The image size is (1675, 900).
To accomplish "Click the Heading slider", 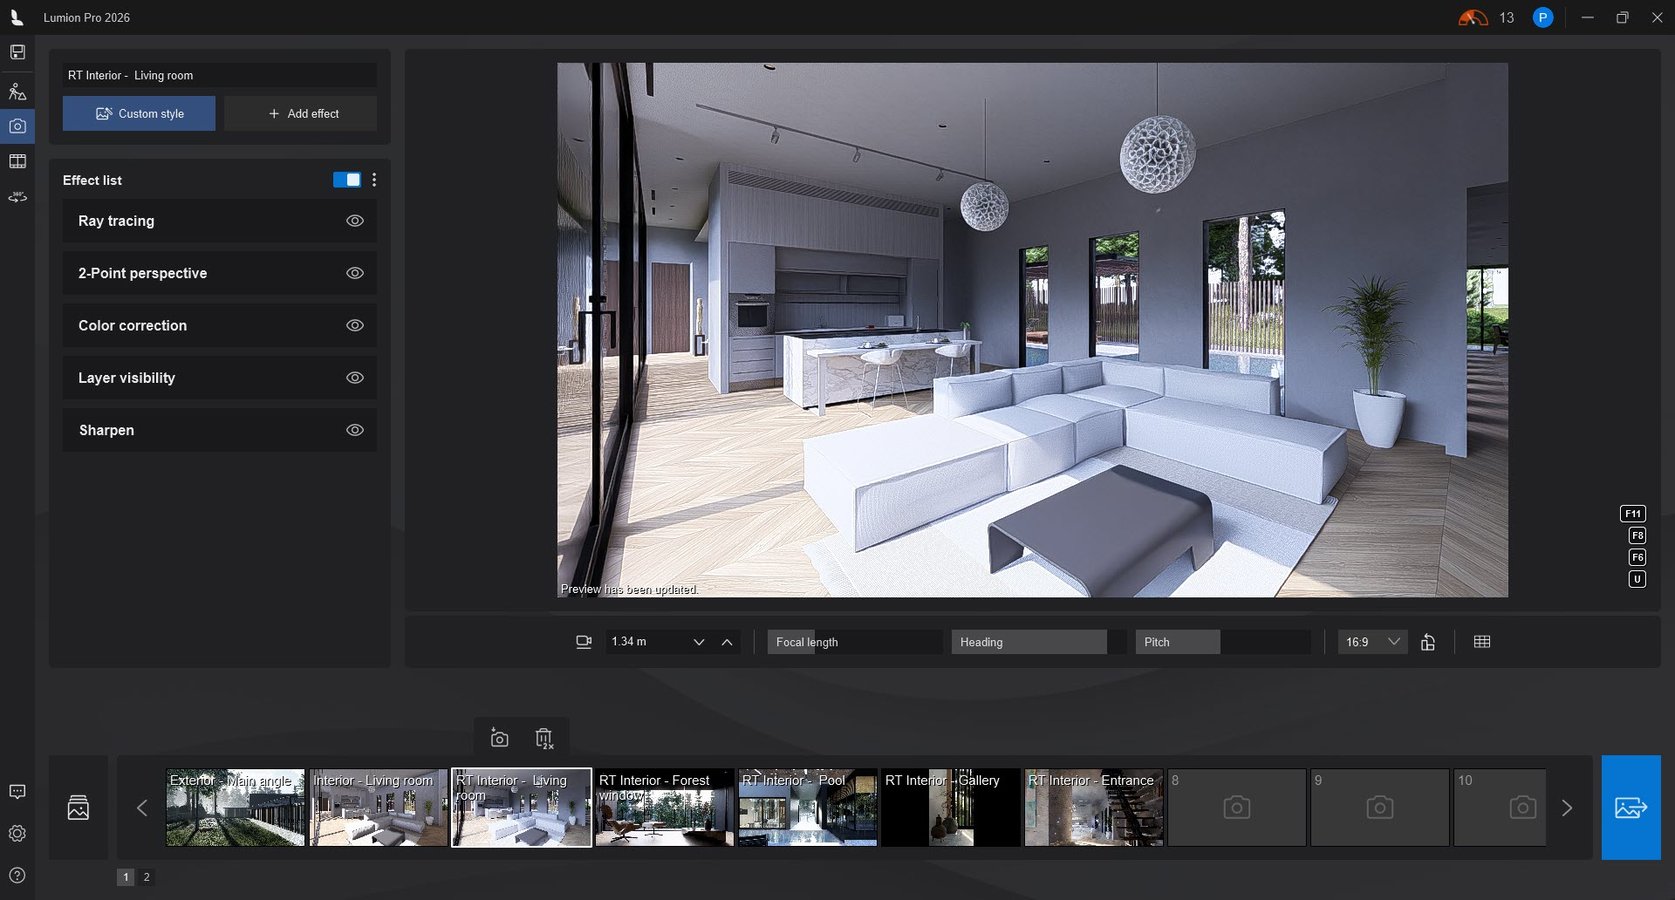I will click(x=1038, y=642).
